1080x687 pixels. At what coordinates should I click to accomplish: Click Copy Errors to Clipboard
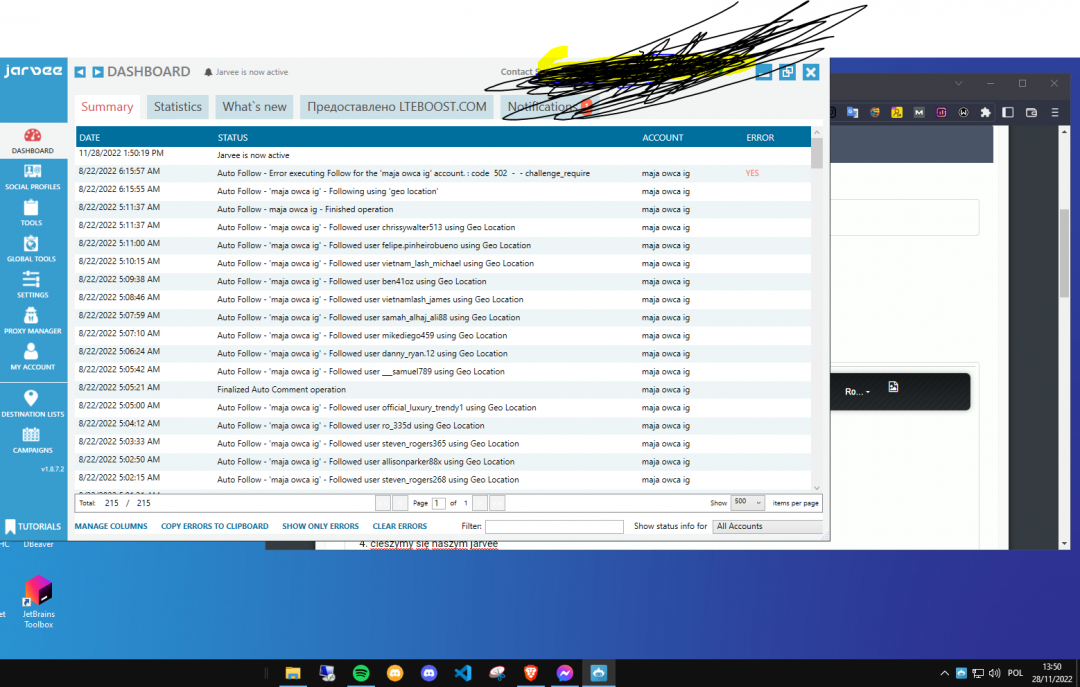pyautogui.click(x=214, y=526)
